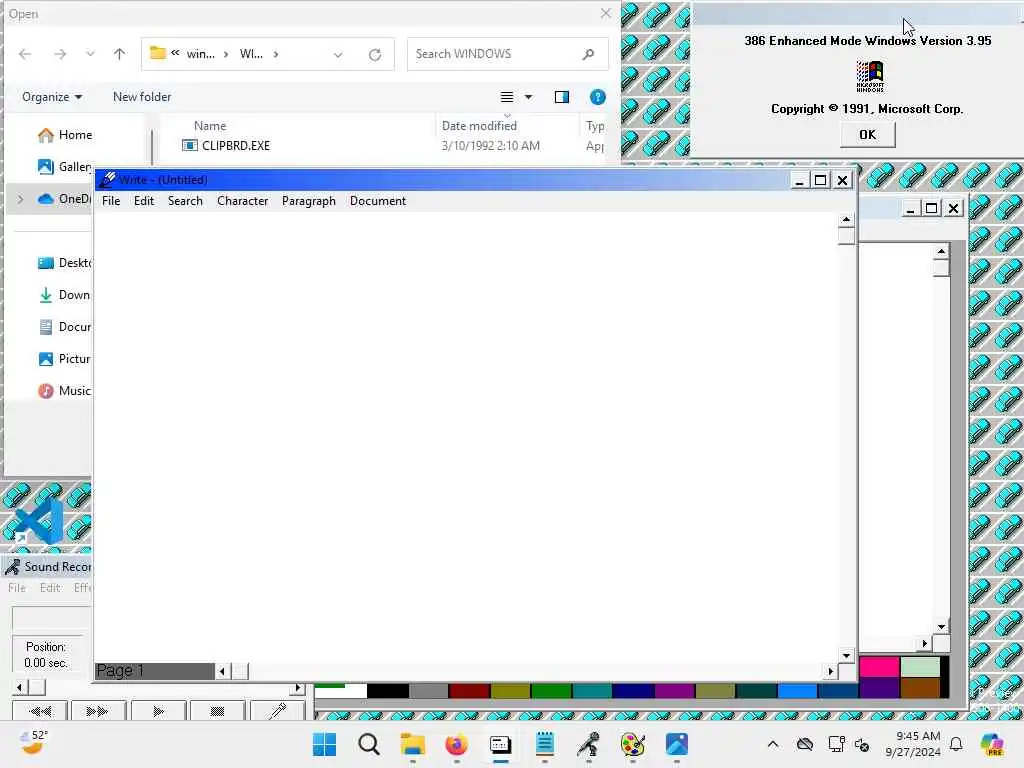
Task: Select Home in the navigation pane
Action: [x=65, y=135]
